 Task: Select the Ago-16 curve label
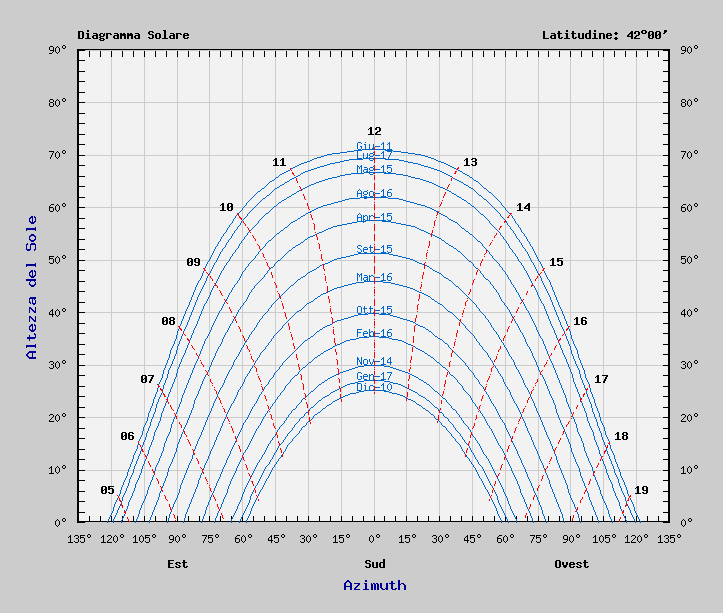(x=374, y=194)
